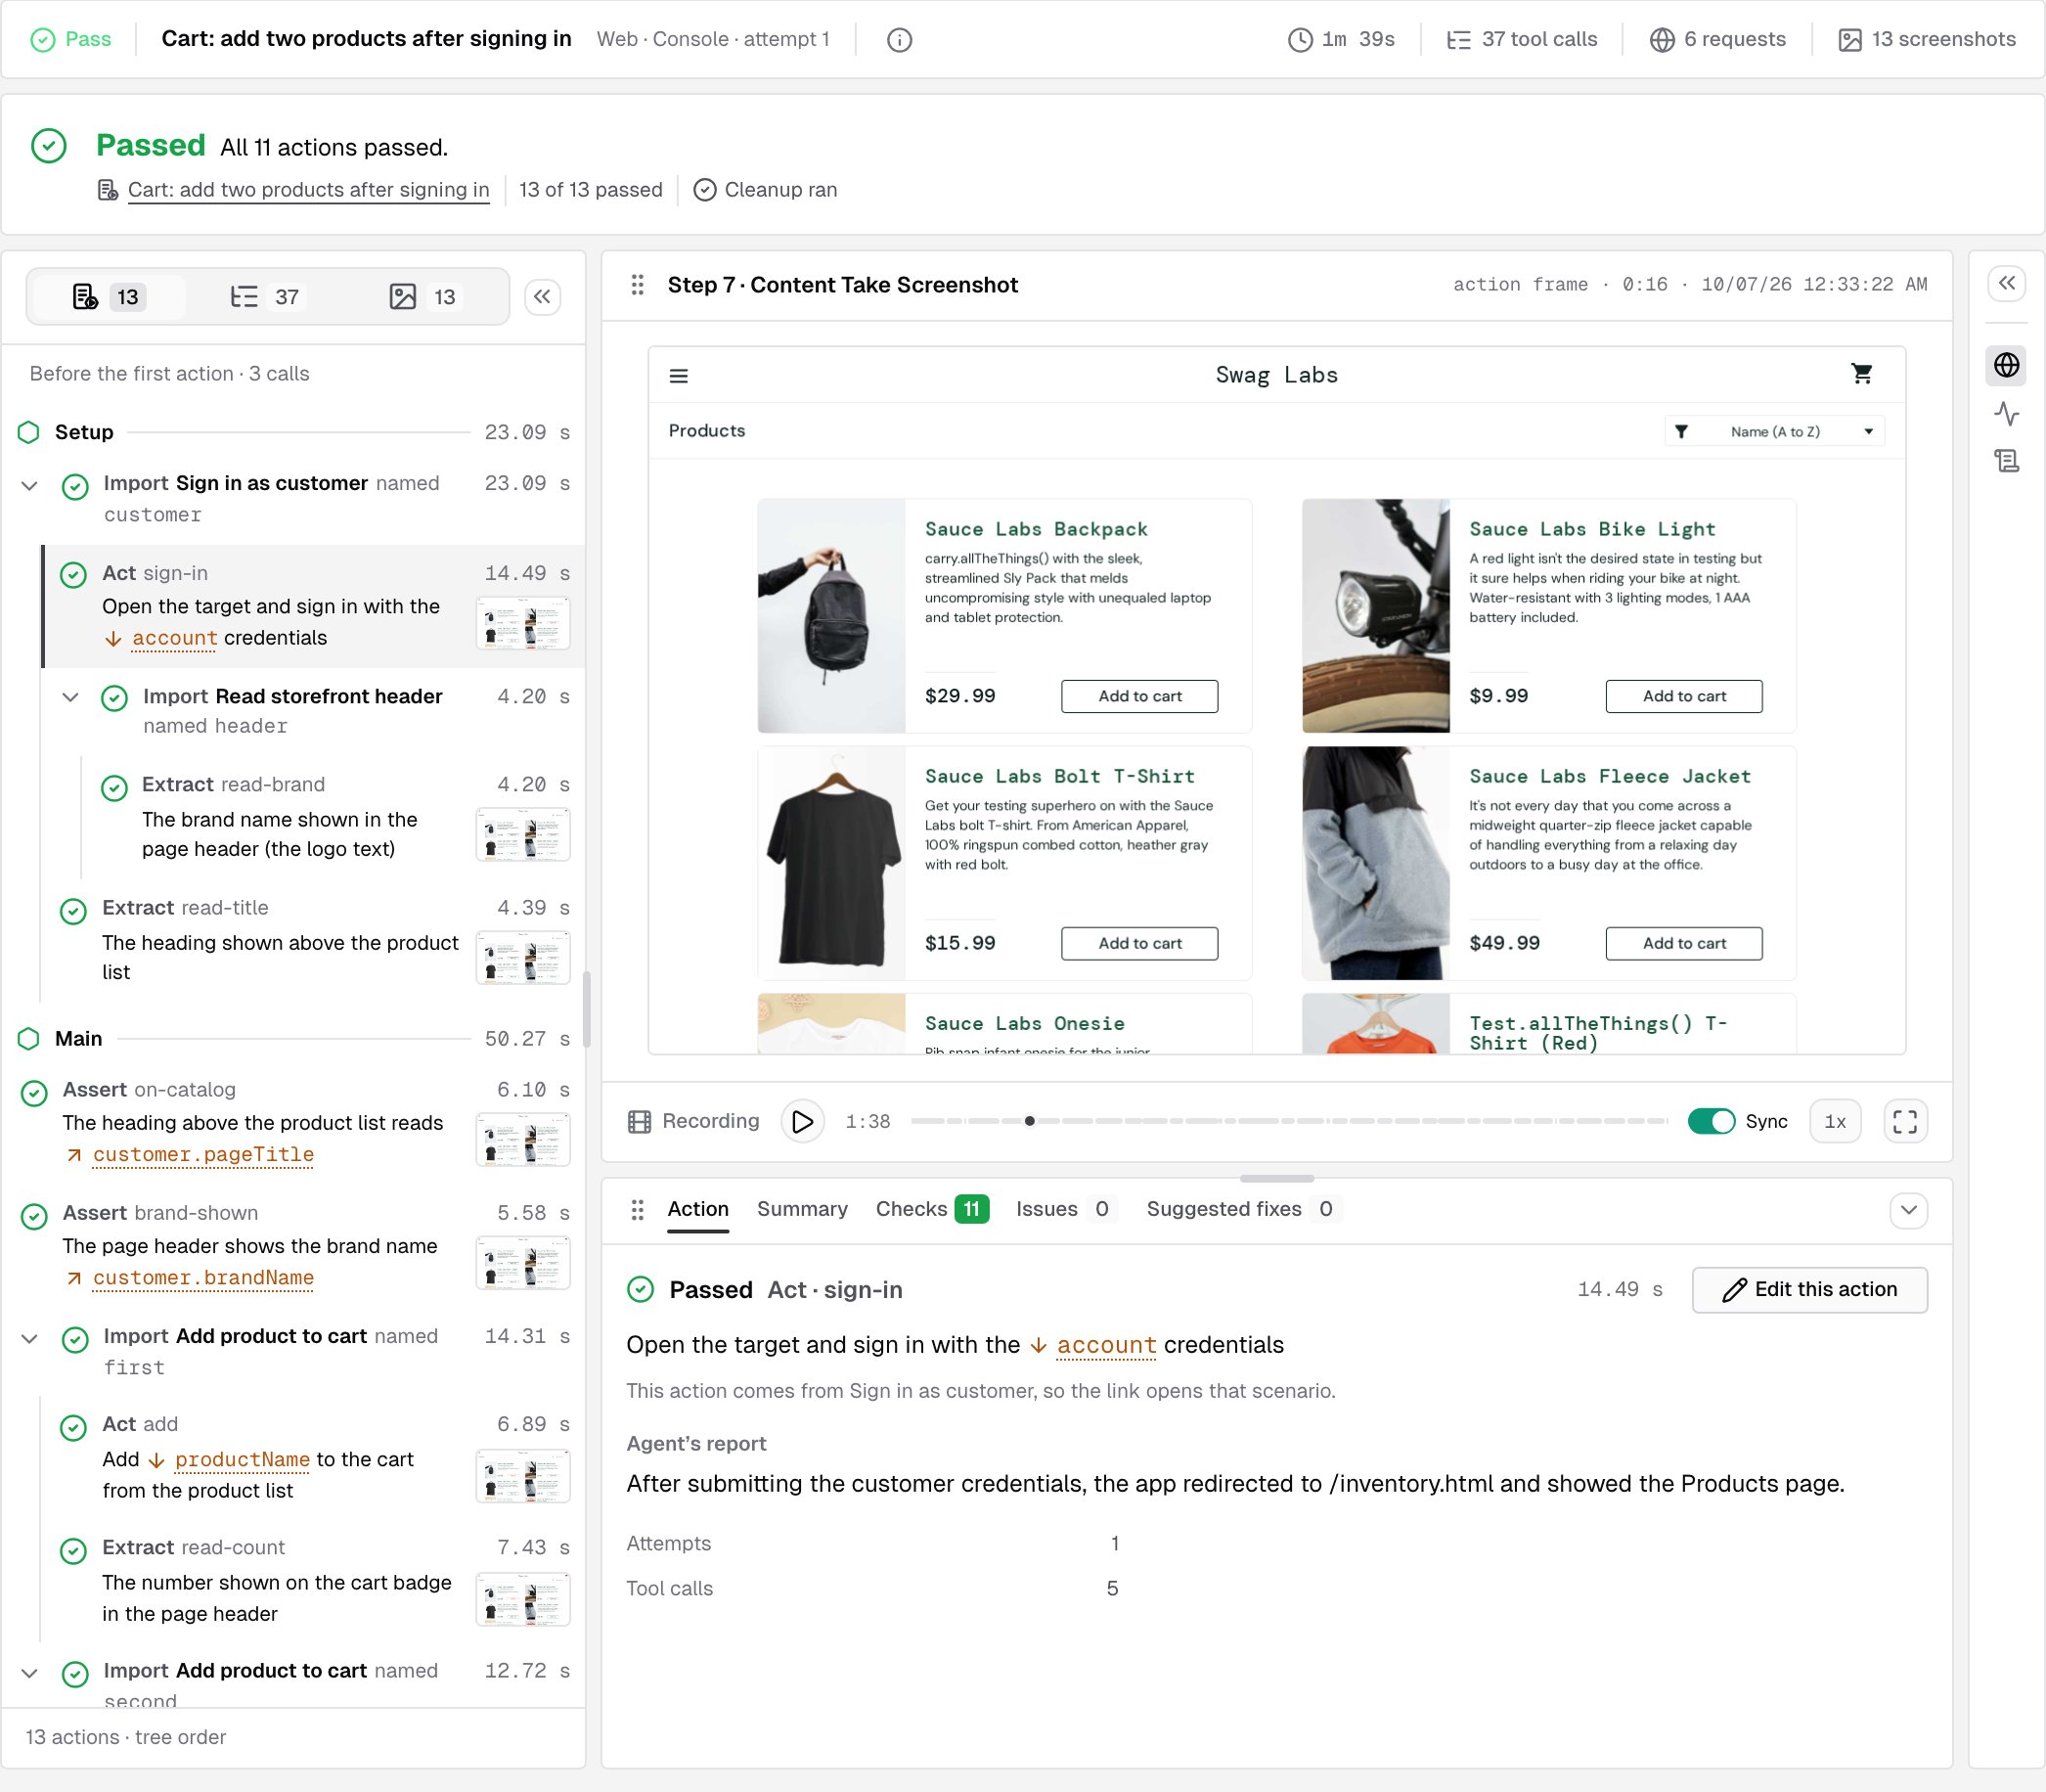This screenshot has width=2046, height=1792.
Task: Expand the right sidebar with double chevron
Action: pos(2006,283)
